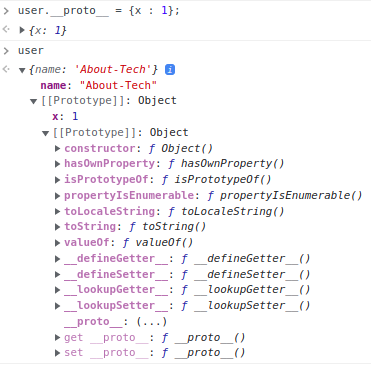Expand the __defineSetter__ function entry
The image size is (371, 365).
(x=57, y=274)
